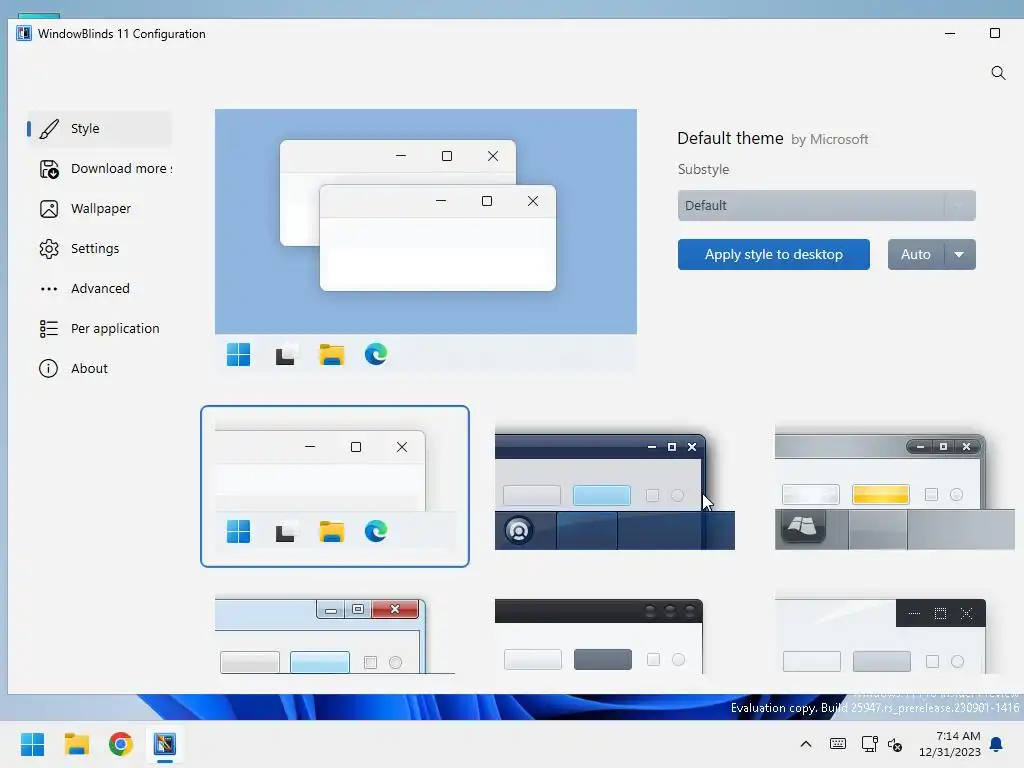Click the Per application list icon

point(49,328)
